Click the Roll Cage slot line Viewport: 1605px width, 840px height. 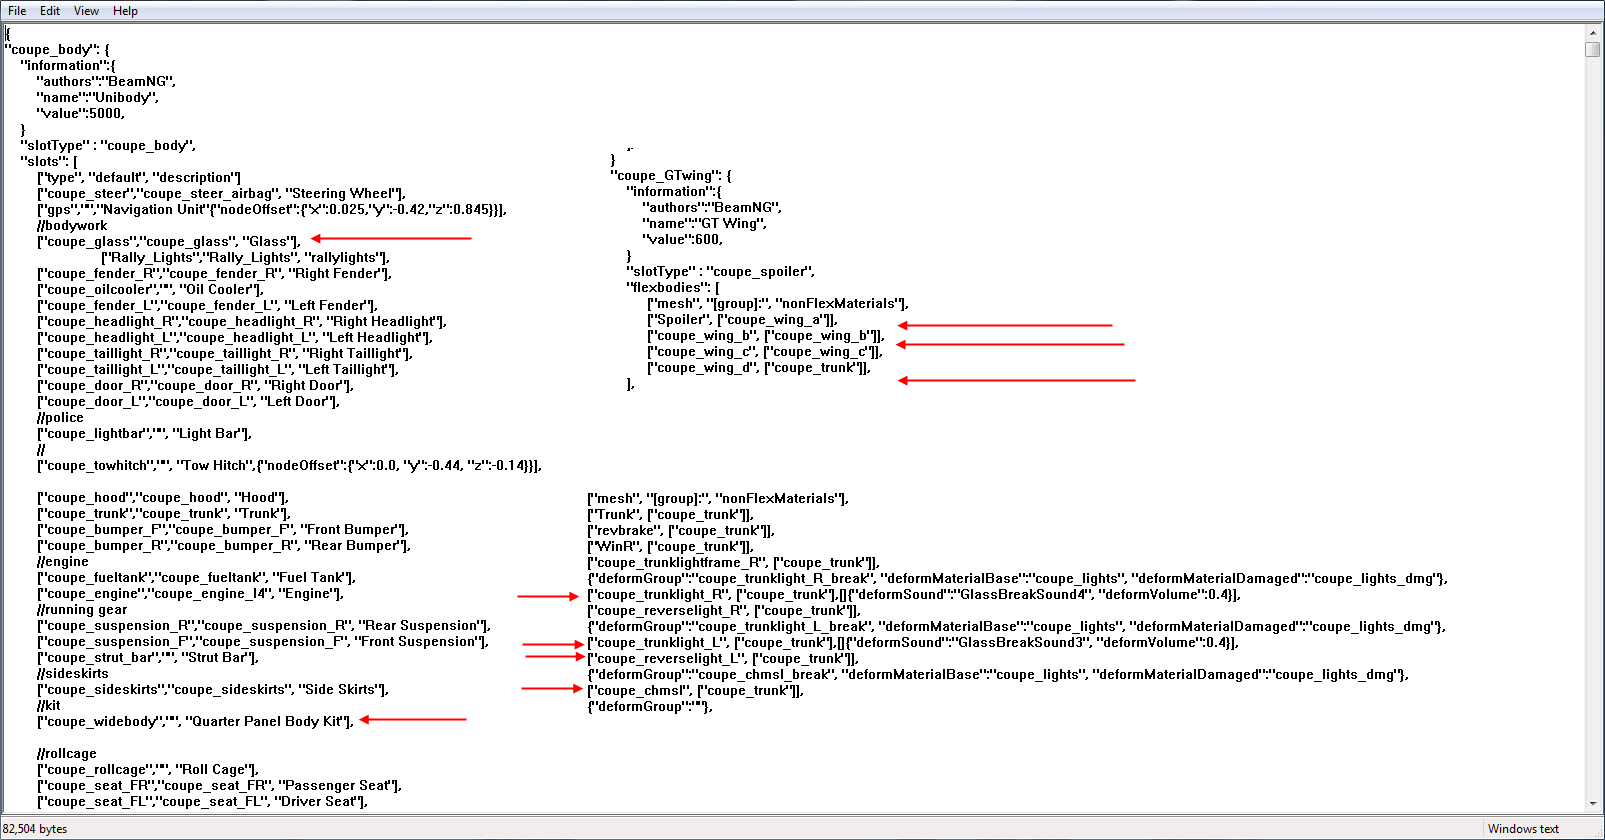pos(147,769)
